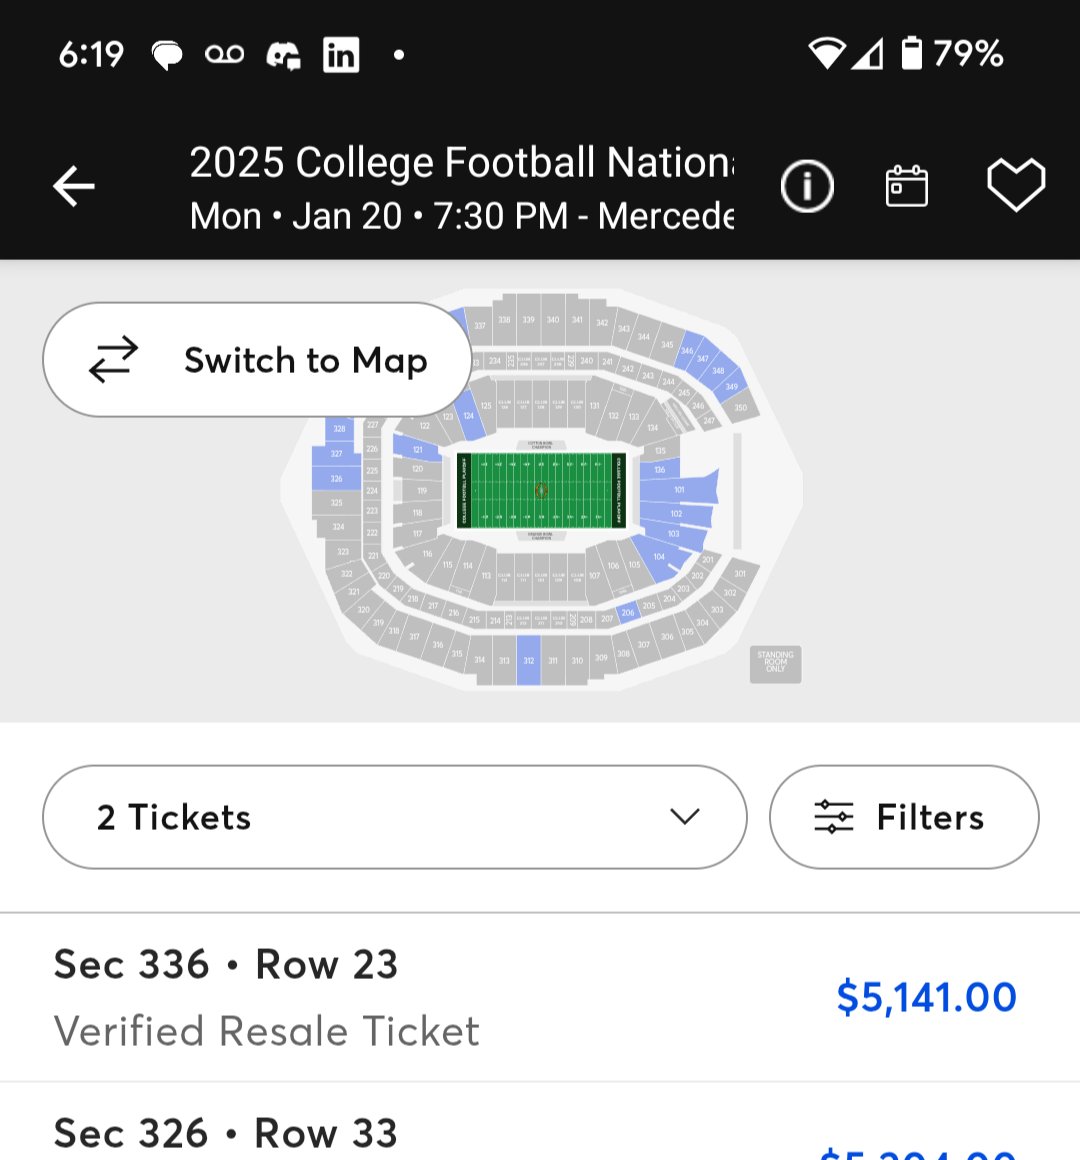Tap the football field on map
The height and width of the screenshot is (1160, 1080).
pyautogui.click(x=541, y=490)
